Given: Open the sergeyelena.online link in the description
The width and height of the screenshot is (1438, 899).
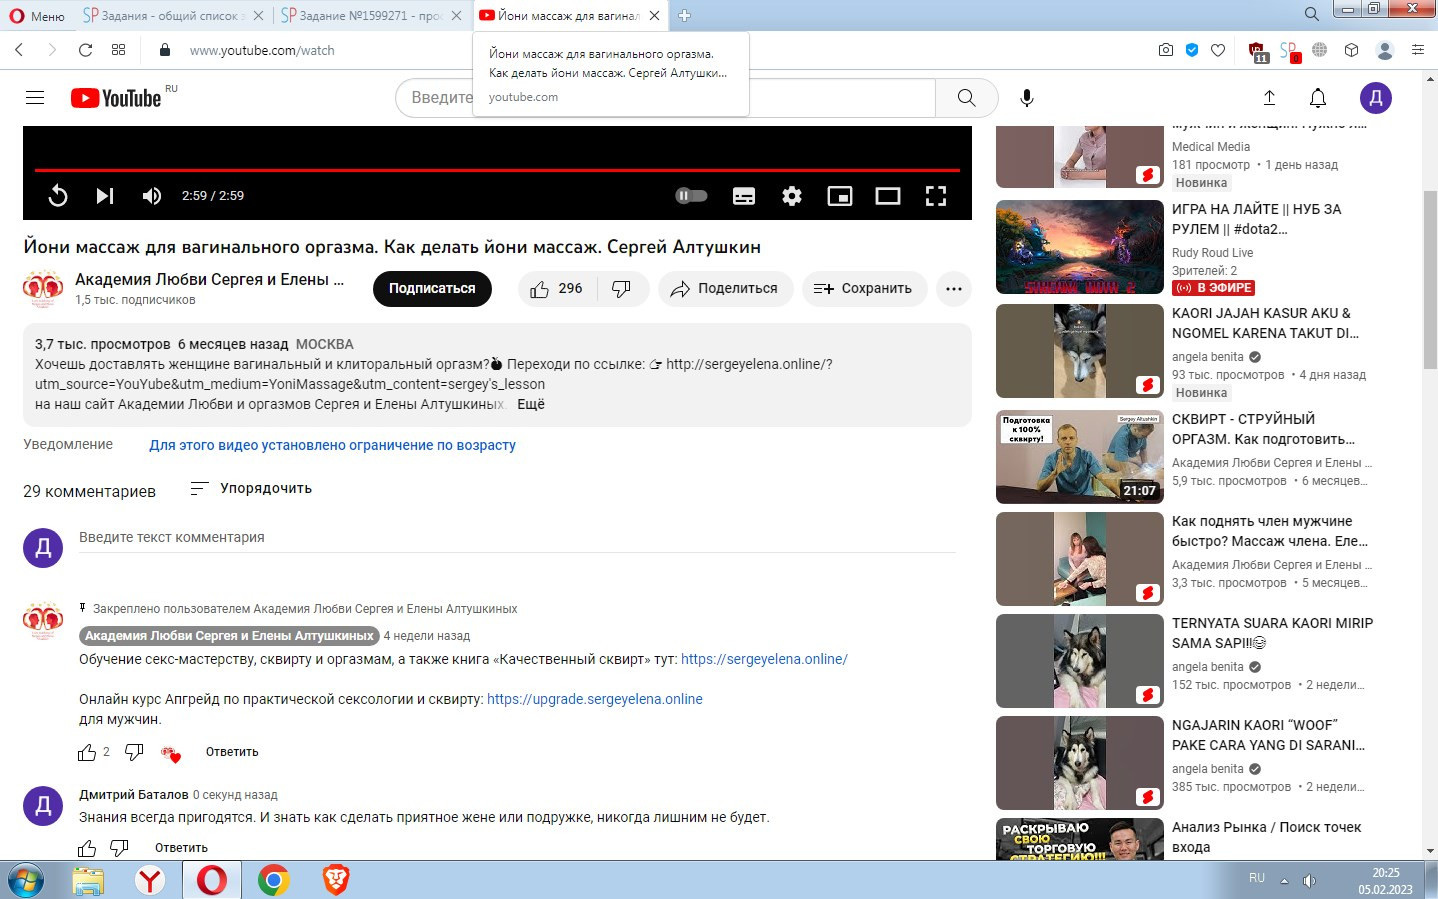Looking at the screenshot, I should [748, 364].
